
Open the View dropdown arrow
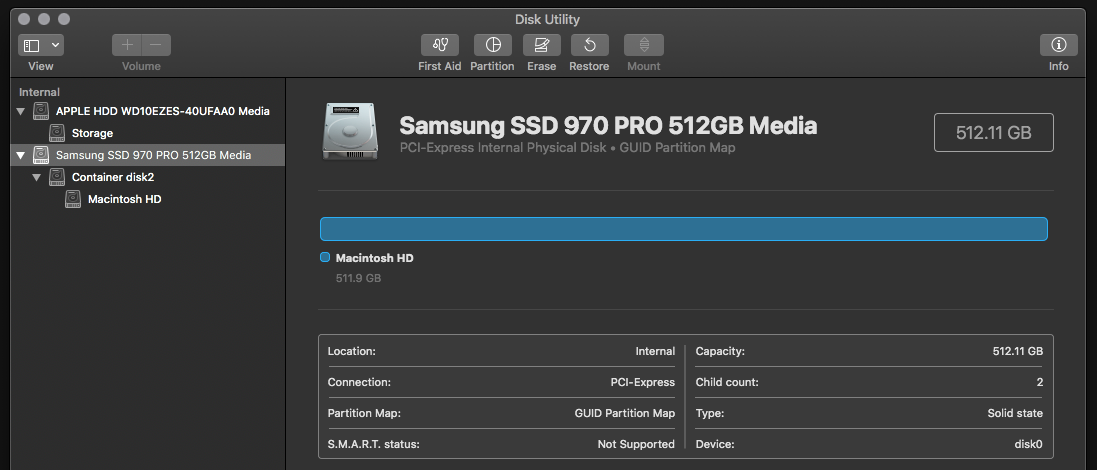click(x=54, y=45)
